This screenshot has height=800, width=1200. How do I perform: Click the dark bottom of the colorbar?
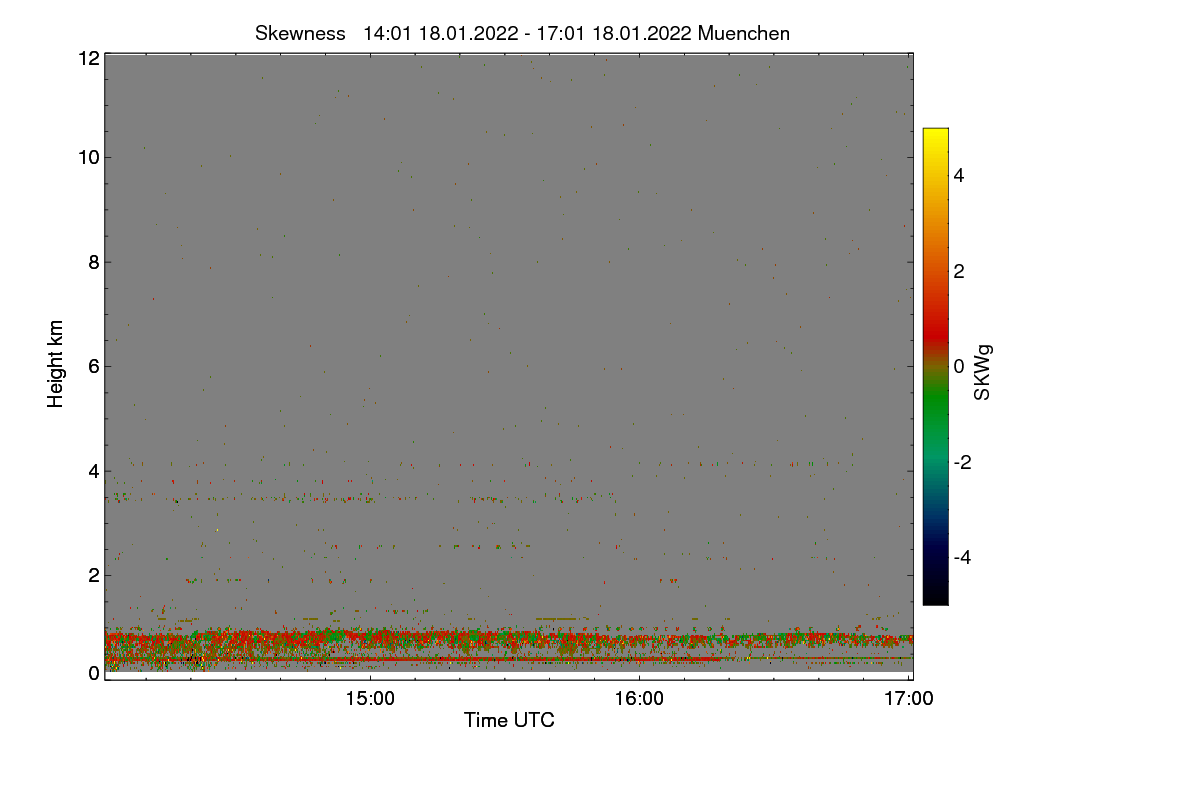(x=935, y=592)
